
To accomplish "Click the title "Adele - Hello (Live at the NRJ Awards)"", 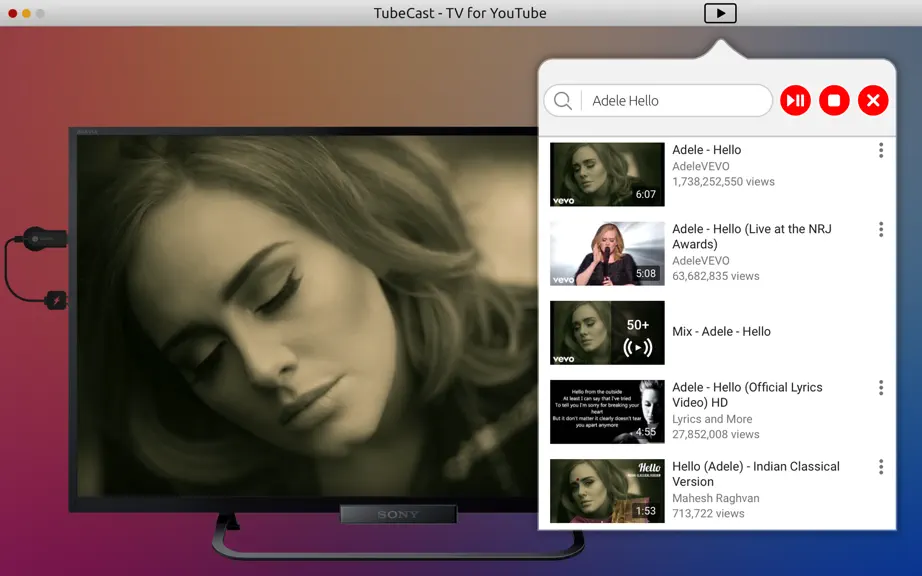I will (x=751, y=236).
